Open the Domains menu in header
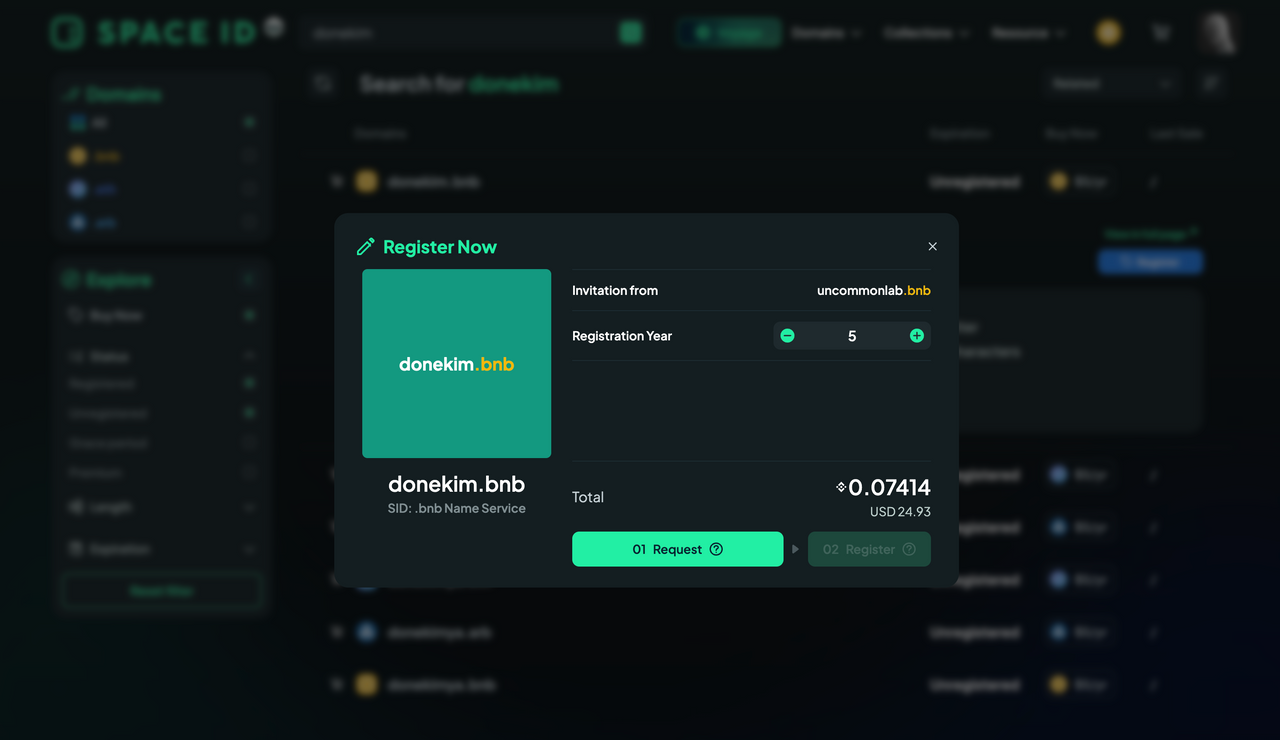Image resolution: width=1280 pixels, height=740 pixels. 826,33
